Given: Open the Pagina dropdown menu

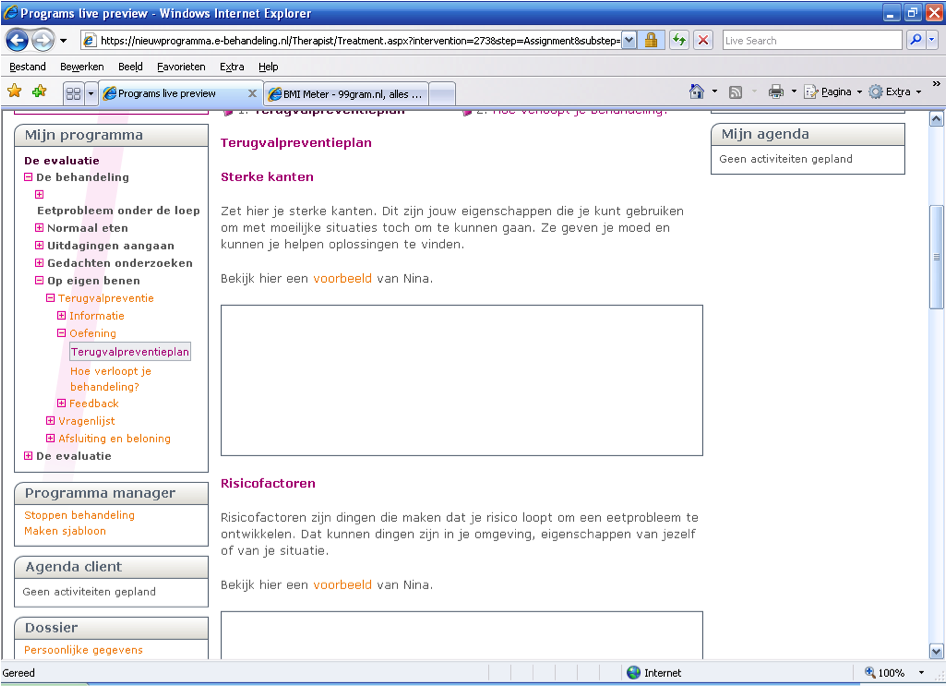Looking at the screenshot, I should tap(835, 92).
